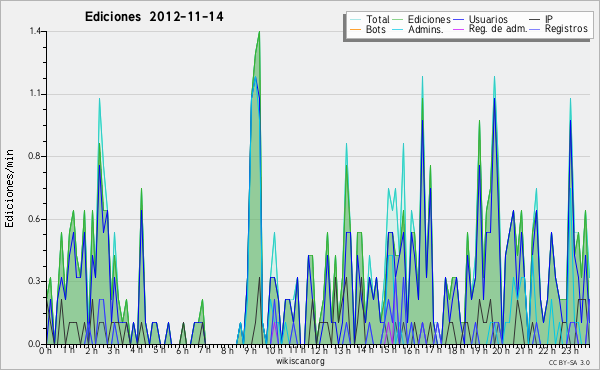Click the 'Ediciones/min' y-axis label
Viewport: 600px width, 370px height.
pos(9,188)
